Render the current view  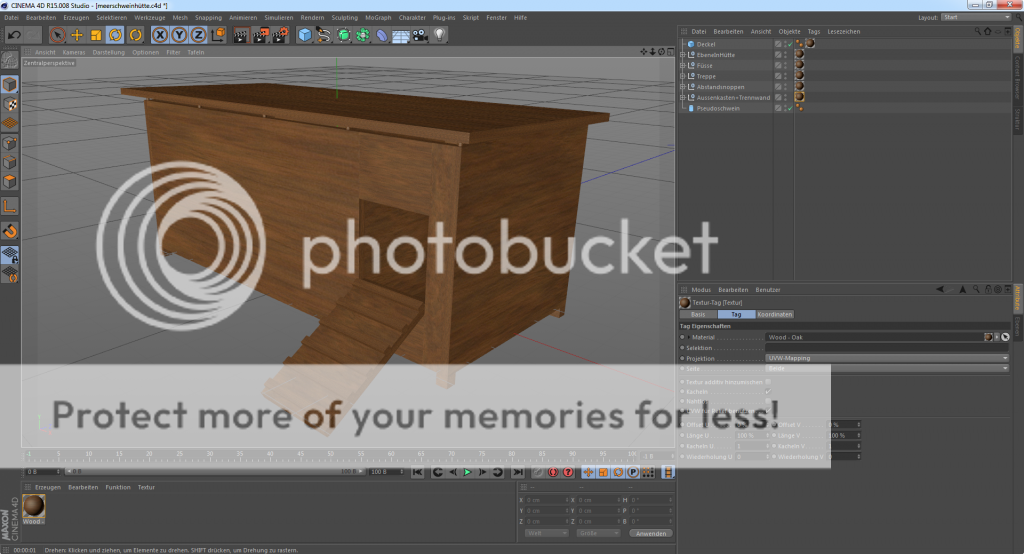240,35
